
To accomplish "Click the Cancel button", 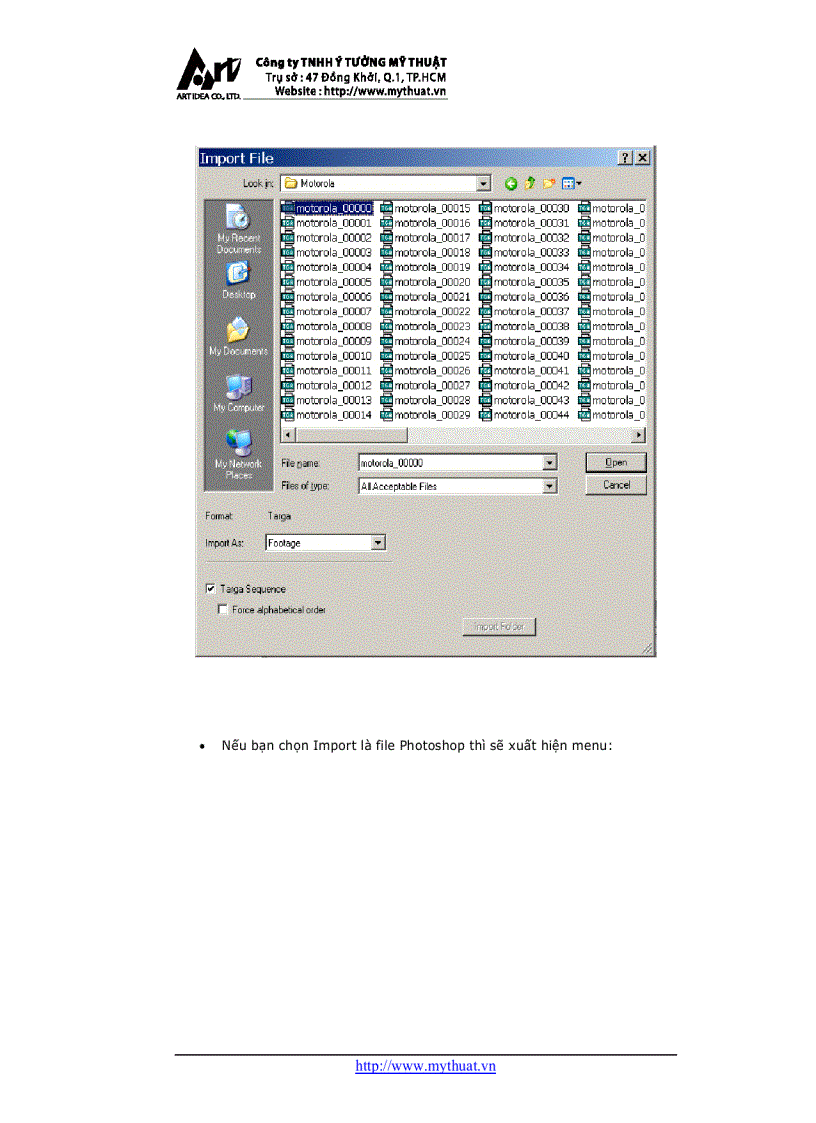I will point(616,485).
